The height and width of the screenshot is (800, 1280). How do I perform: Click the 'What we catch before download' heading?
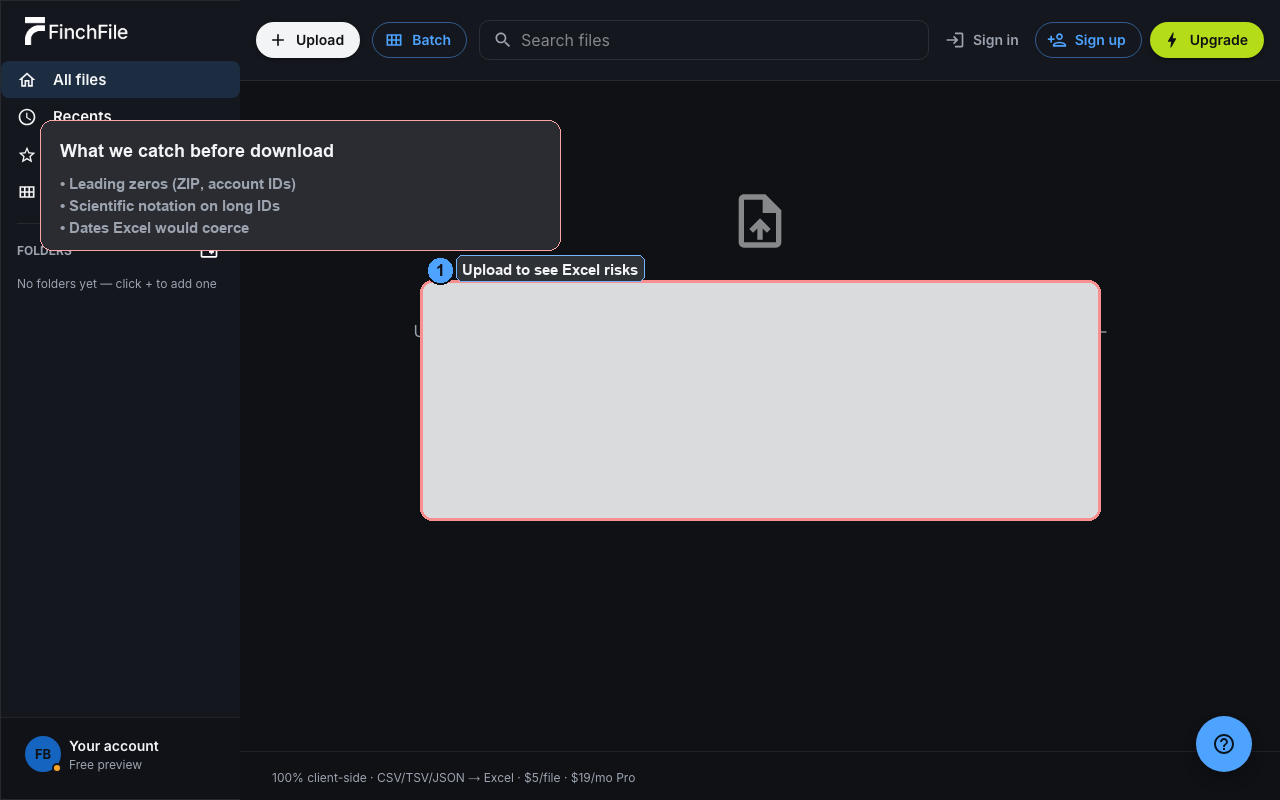[197, 151]
